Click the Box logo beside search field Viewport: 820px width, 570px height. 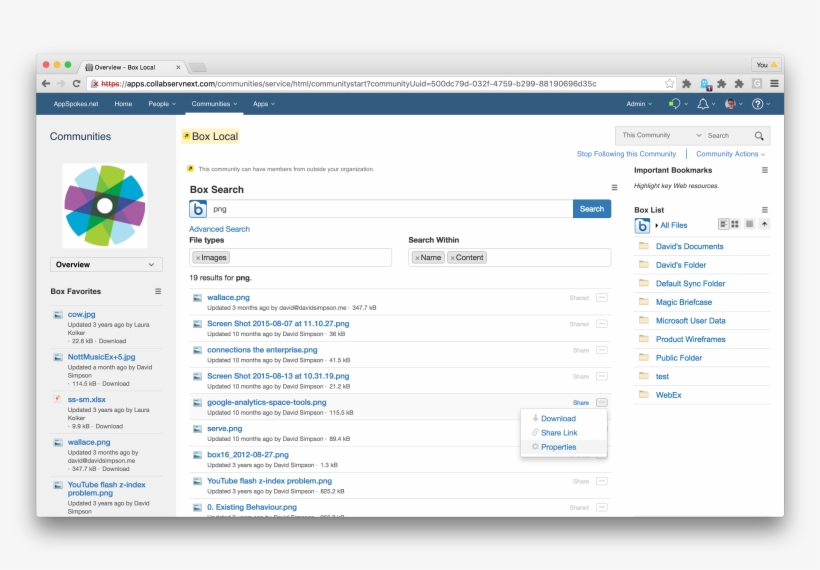[x=198, y=209]
